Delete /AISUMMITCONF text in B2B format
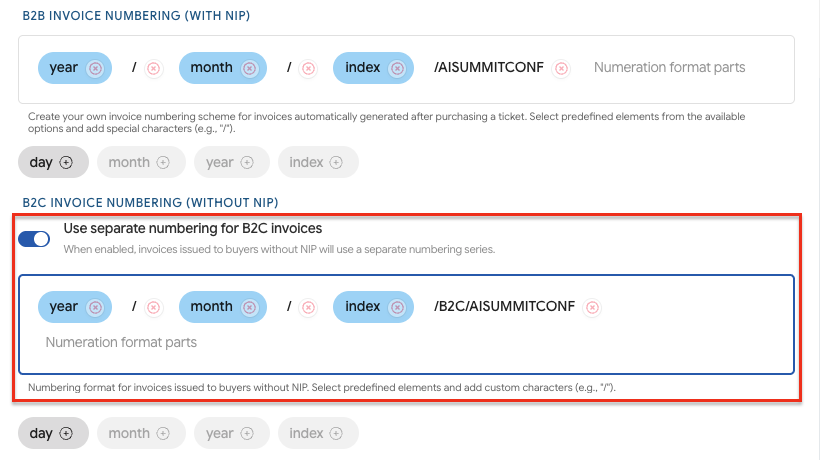The image size is (820, 460). click(x=562, y=68)
